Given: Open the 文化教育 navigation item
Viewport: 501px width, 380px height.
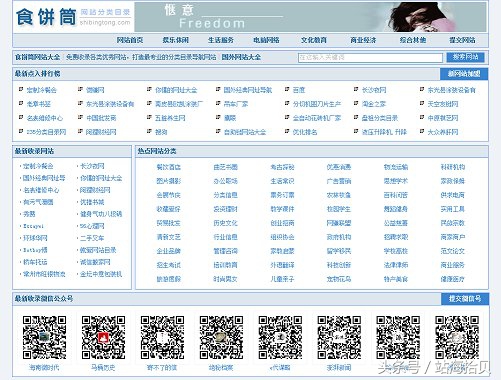Looking at the screenshot, I should click(314, 40).
